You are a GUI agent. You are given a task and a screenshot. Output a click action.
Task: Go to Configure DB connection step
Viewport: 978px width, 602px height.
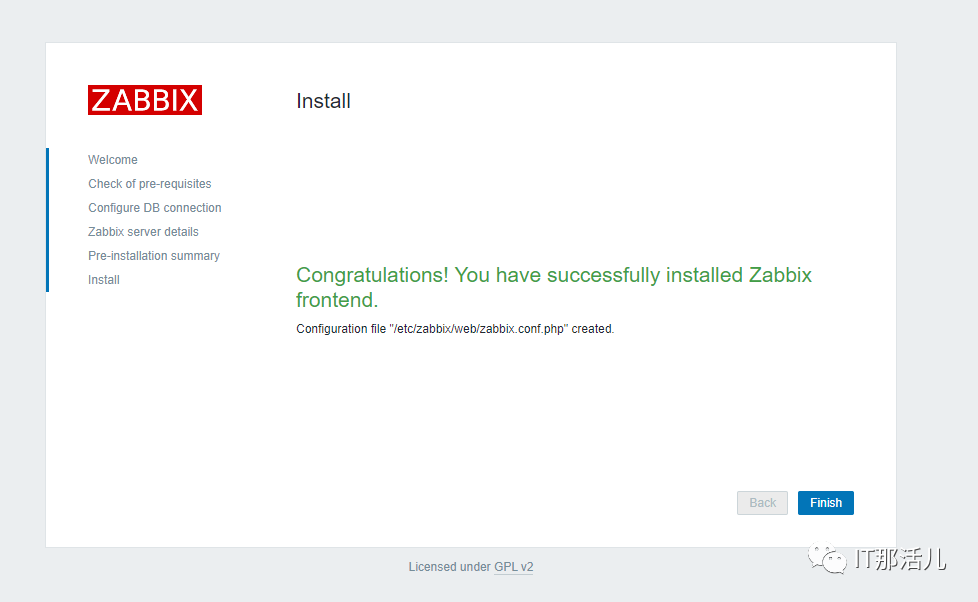tap(155, 208)
